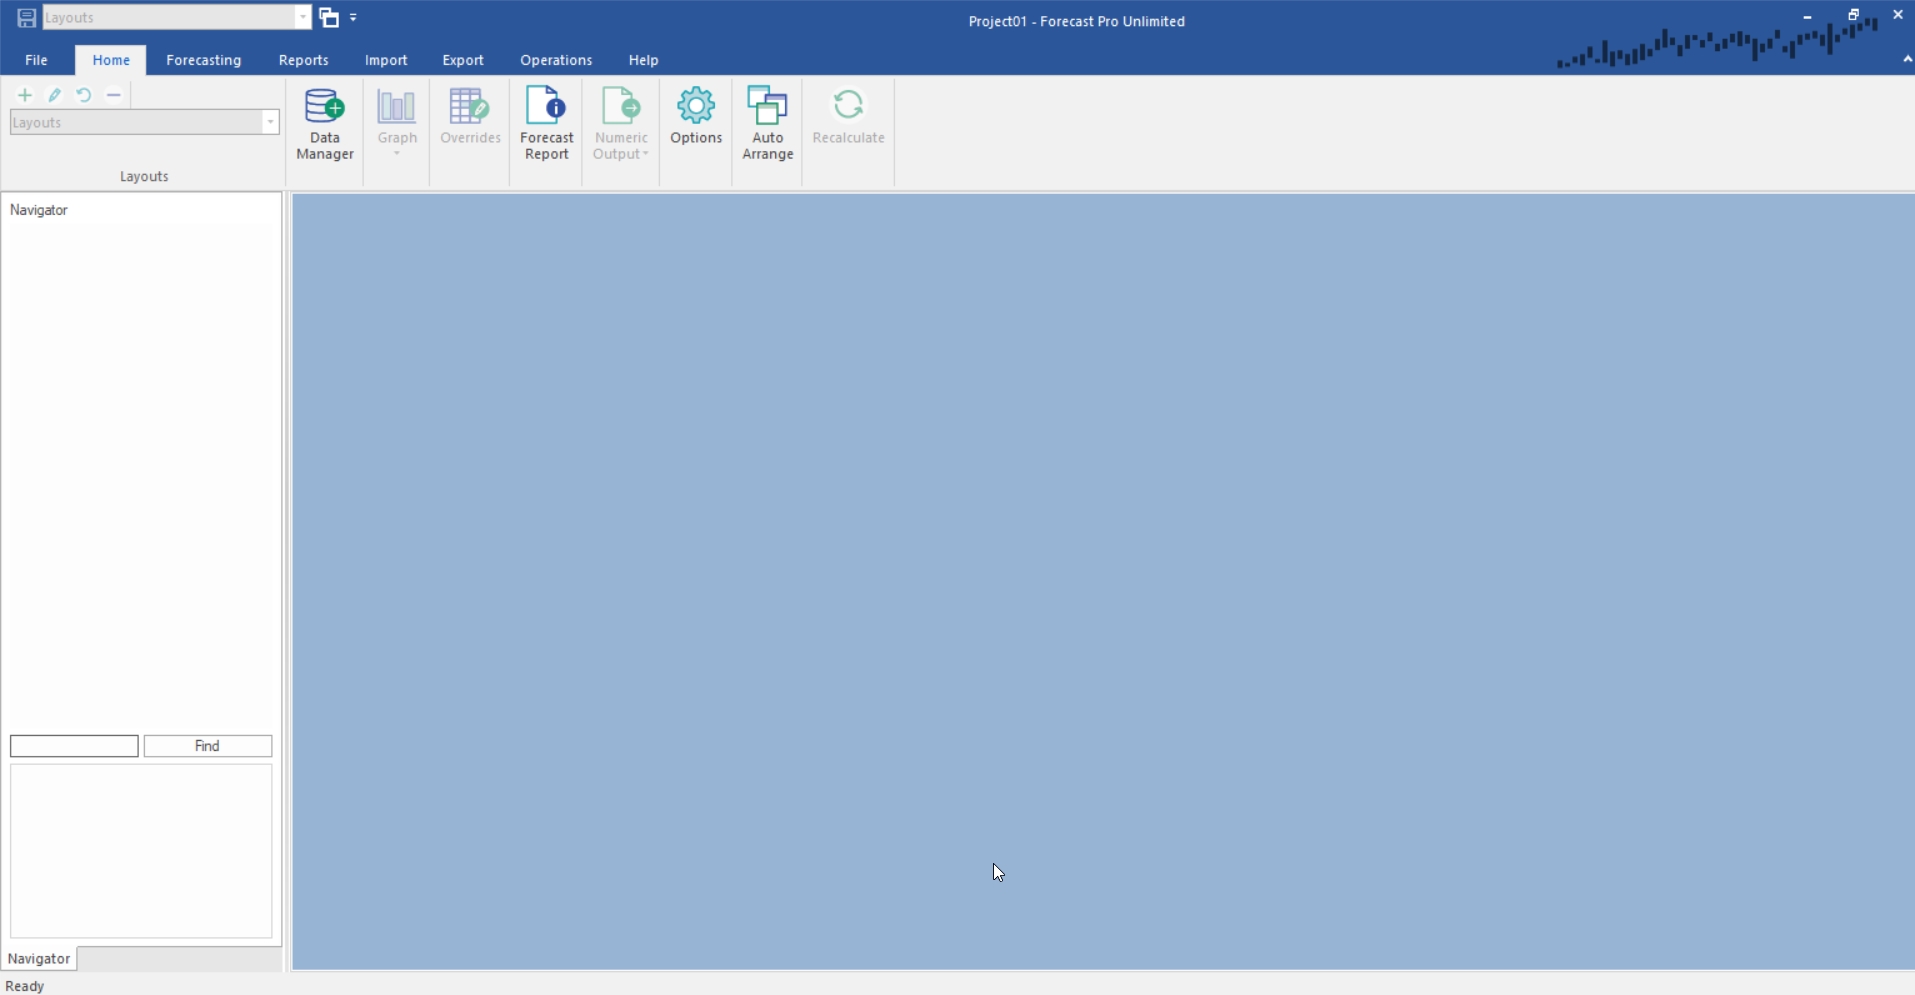Switch to the Forecasting tab
This screenshot has height=995, width=1915.
203,60
